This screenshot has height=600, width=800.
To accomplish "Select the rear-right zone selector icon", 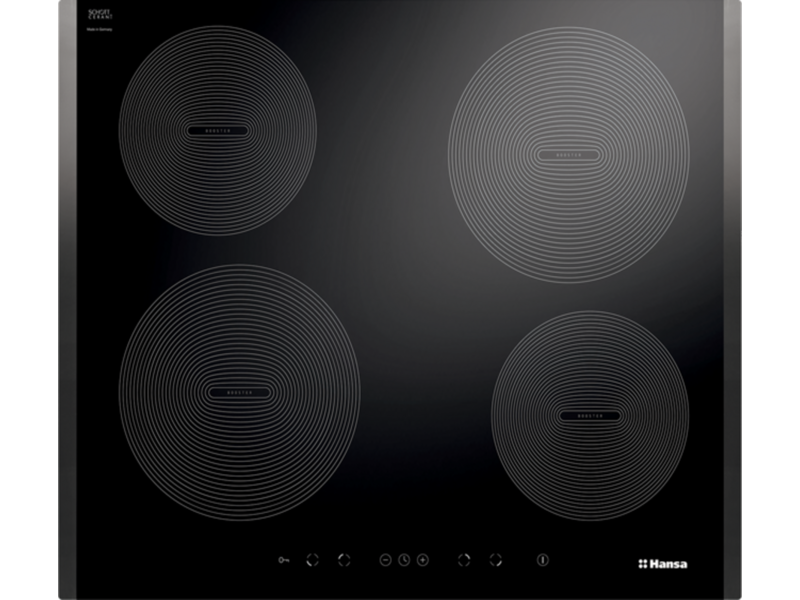I will click(x=464, y=560).
